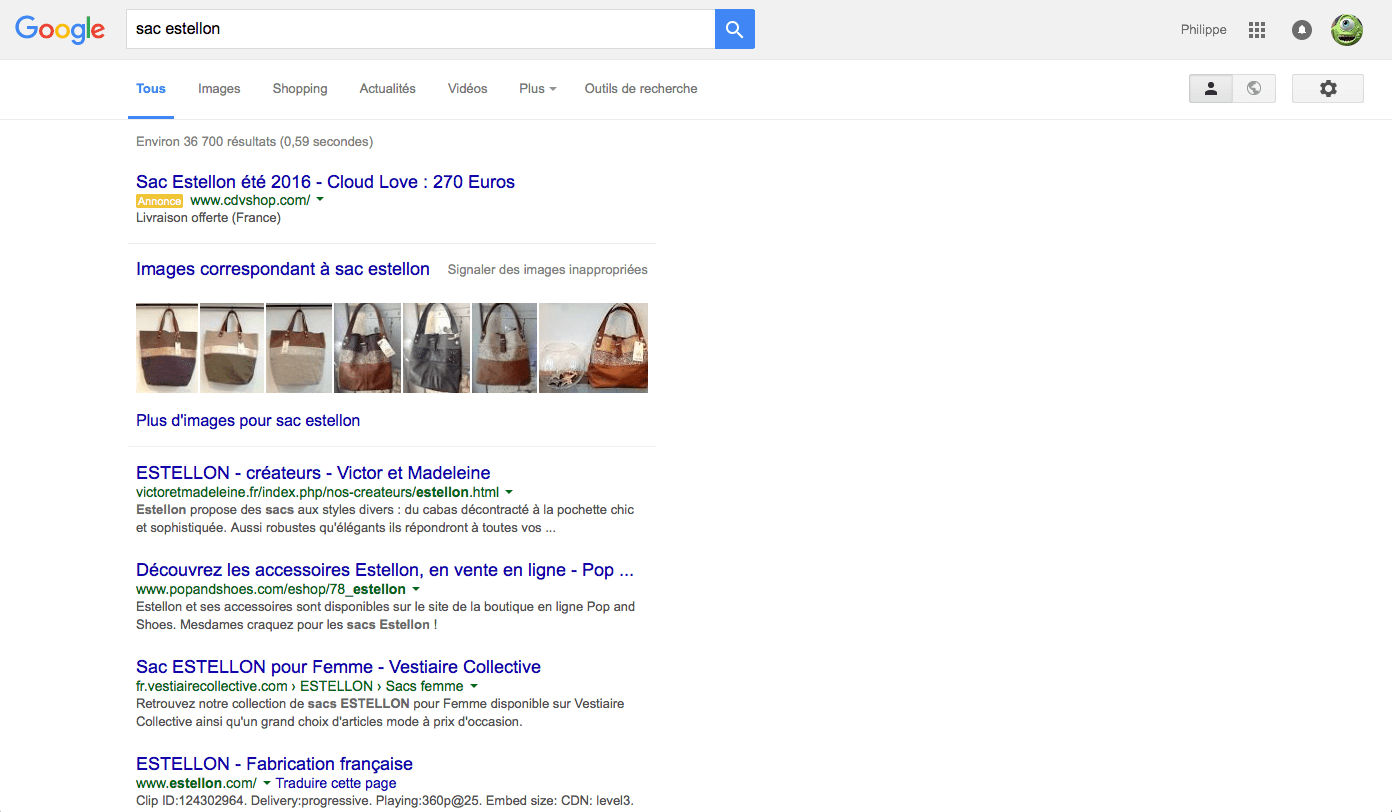Expand arrow next to www.estellon.com
The width and height of the screenshot is (1392, 812).
[267, 783]
